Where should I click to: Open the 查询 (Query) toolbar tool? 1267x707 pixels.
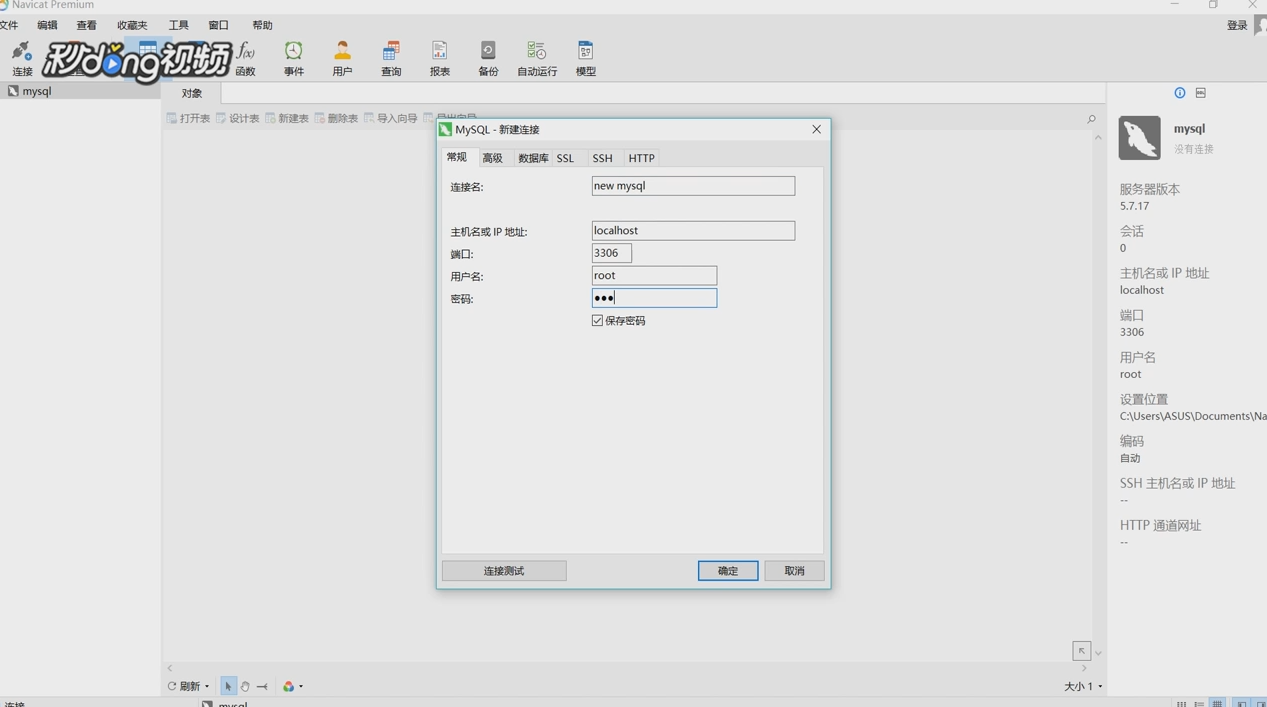tap(391, 59)
